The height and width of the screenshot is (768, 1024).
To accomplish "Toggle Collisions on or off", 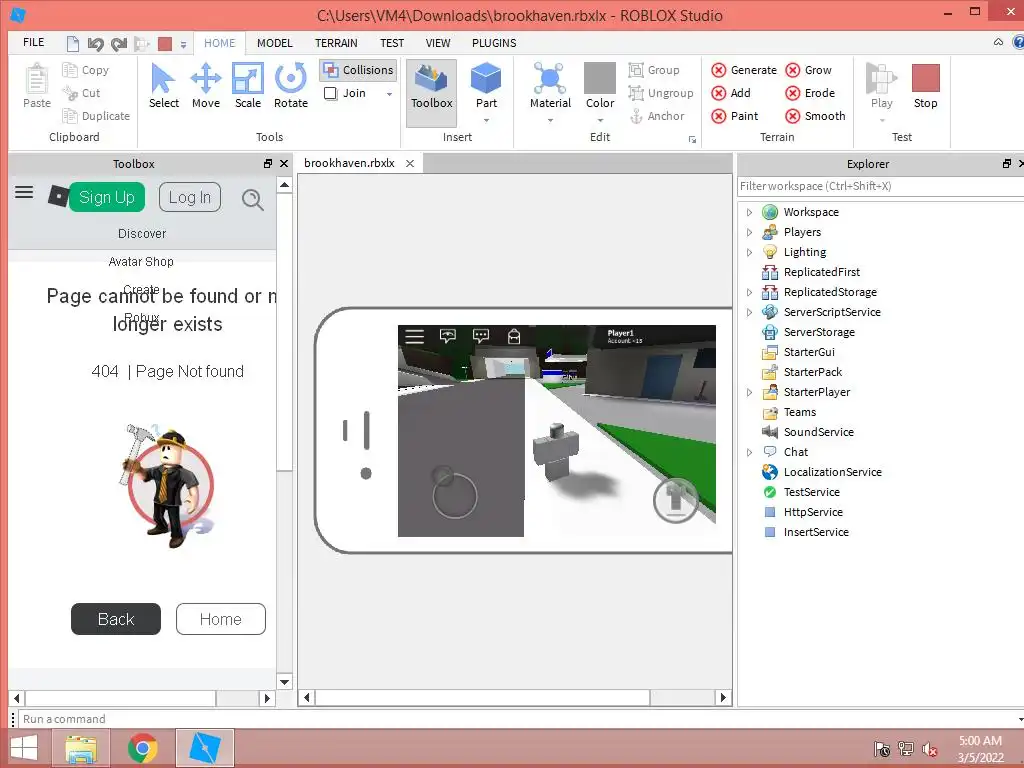I will [359, 70].
